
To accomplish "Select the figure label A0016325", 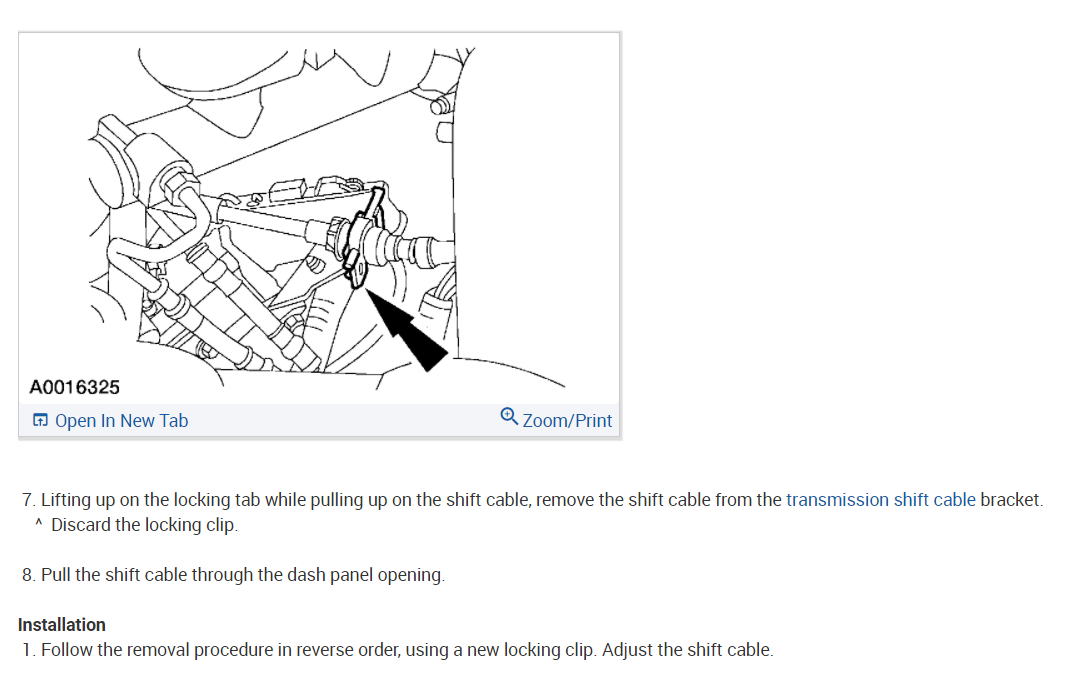I will (x=74, y=388).
